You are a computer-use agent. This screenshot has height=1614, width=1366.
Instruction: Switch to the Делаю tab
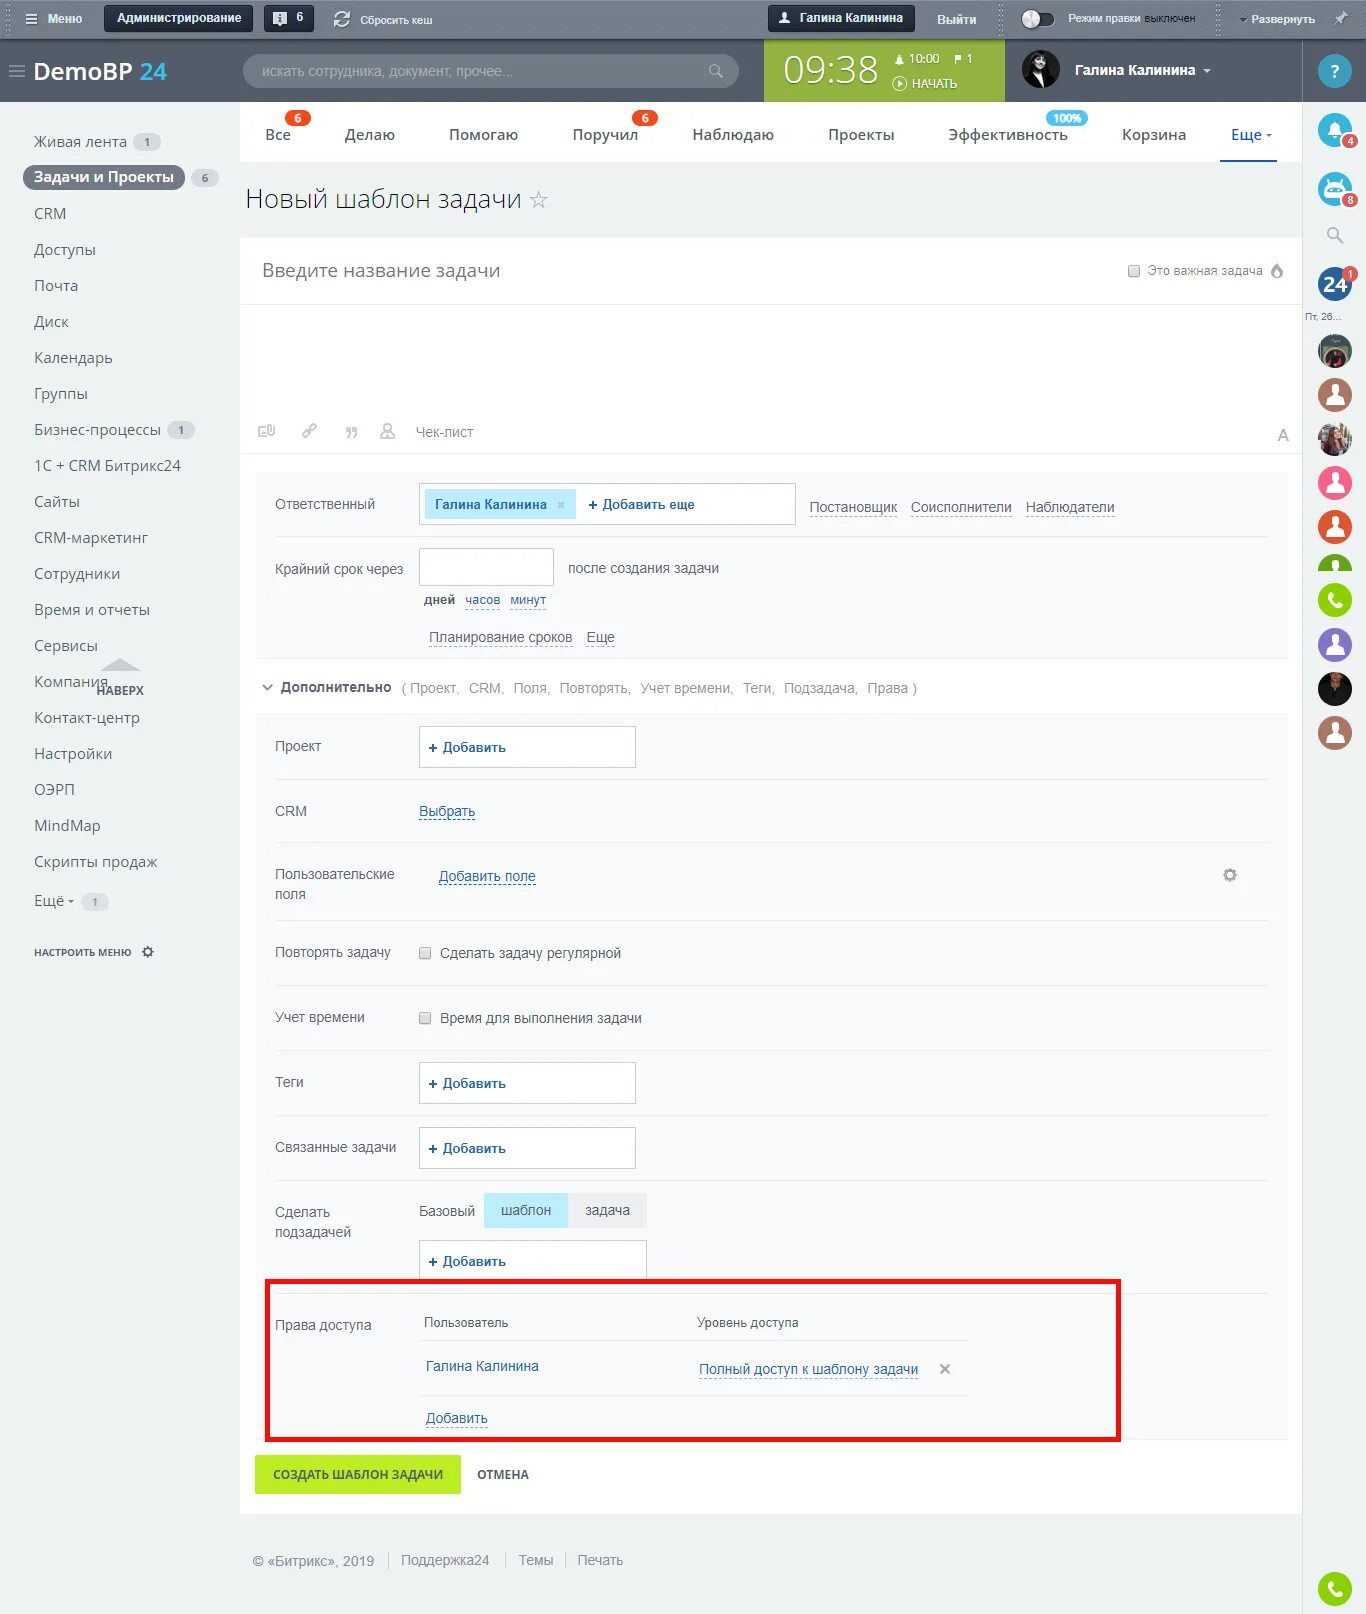(x=369, y=135)
